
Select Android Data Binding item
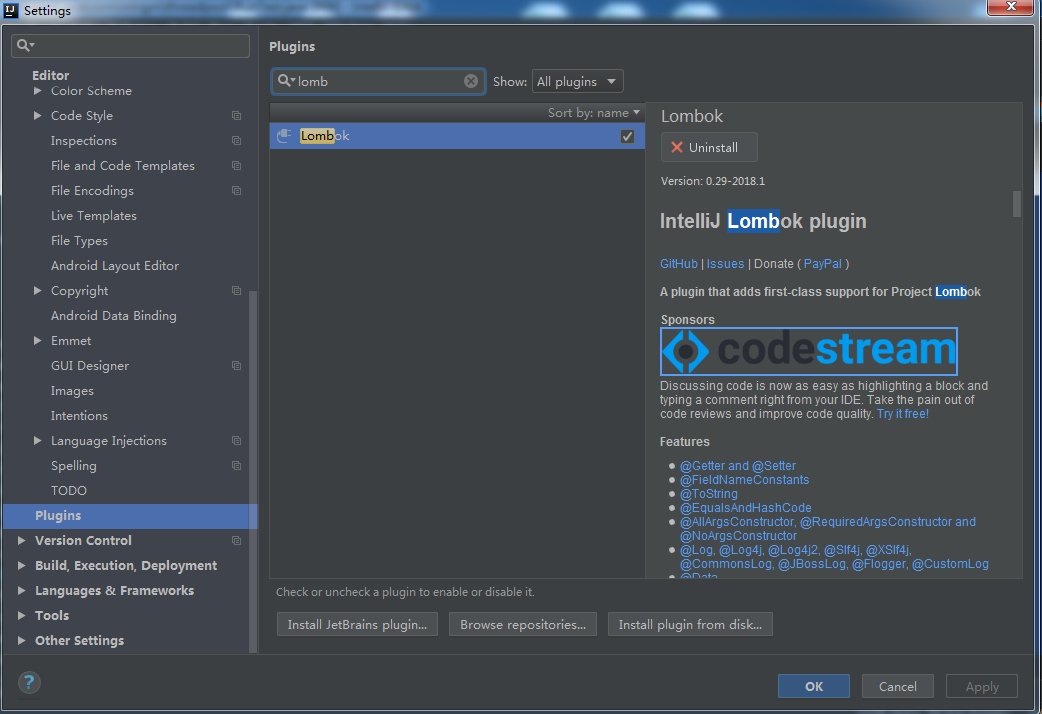coord(114,316)
